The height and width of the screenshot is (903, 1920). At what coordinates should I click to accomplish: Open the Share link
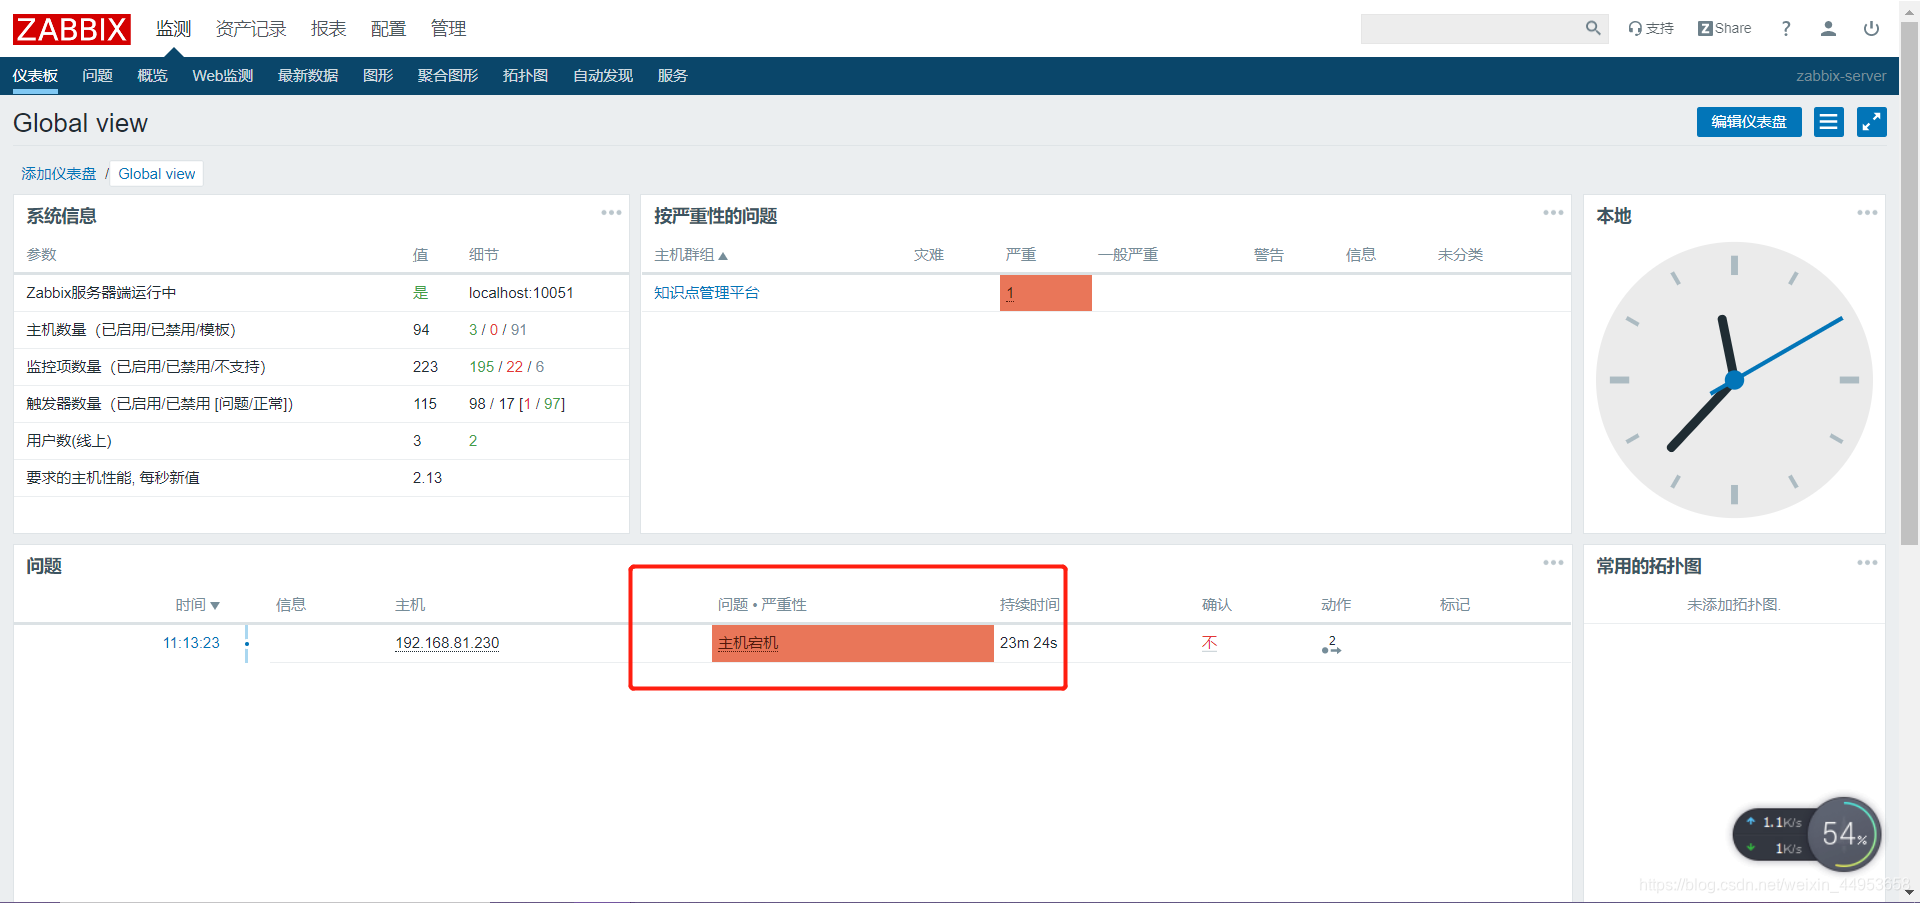(1725, 28)
